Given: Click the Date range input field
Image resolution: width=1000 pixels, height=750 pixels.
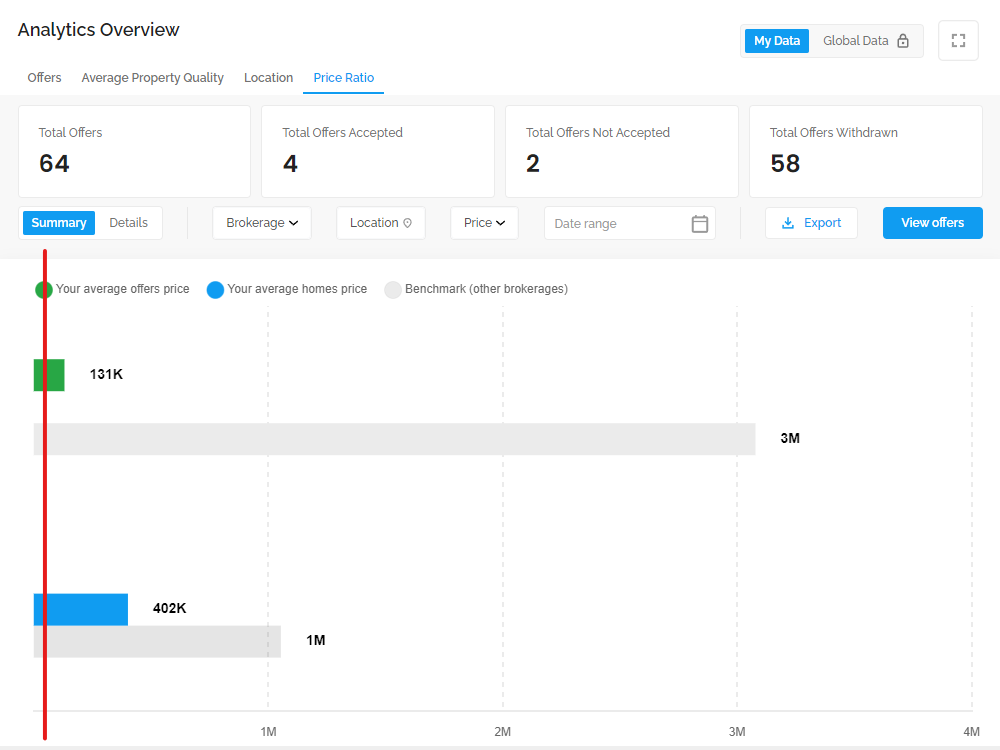Looking at the screenshot, I should pos(629,223).
